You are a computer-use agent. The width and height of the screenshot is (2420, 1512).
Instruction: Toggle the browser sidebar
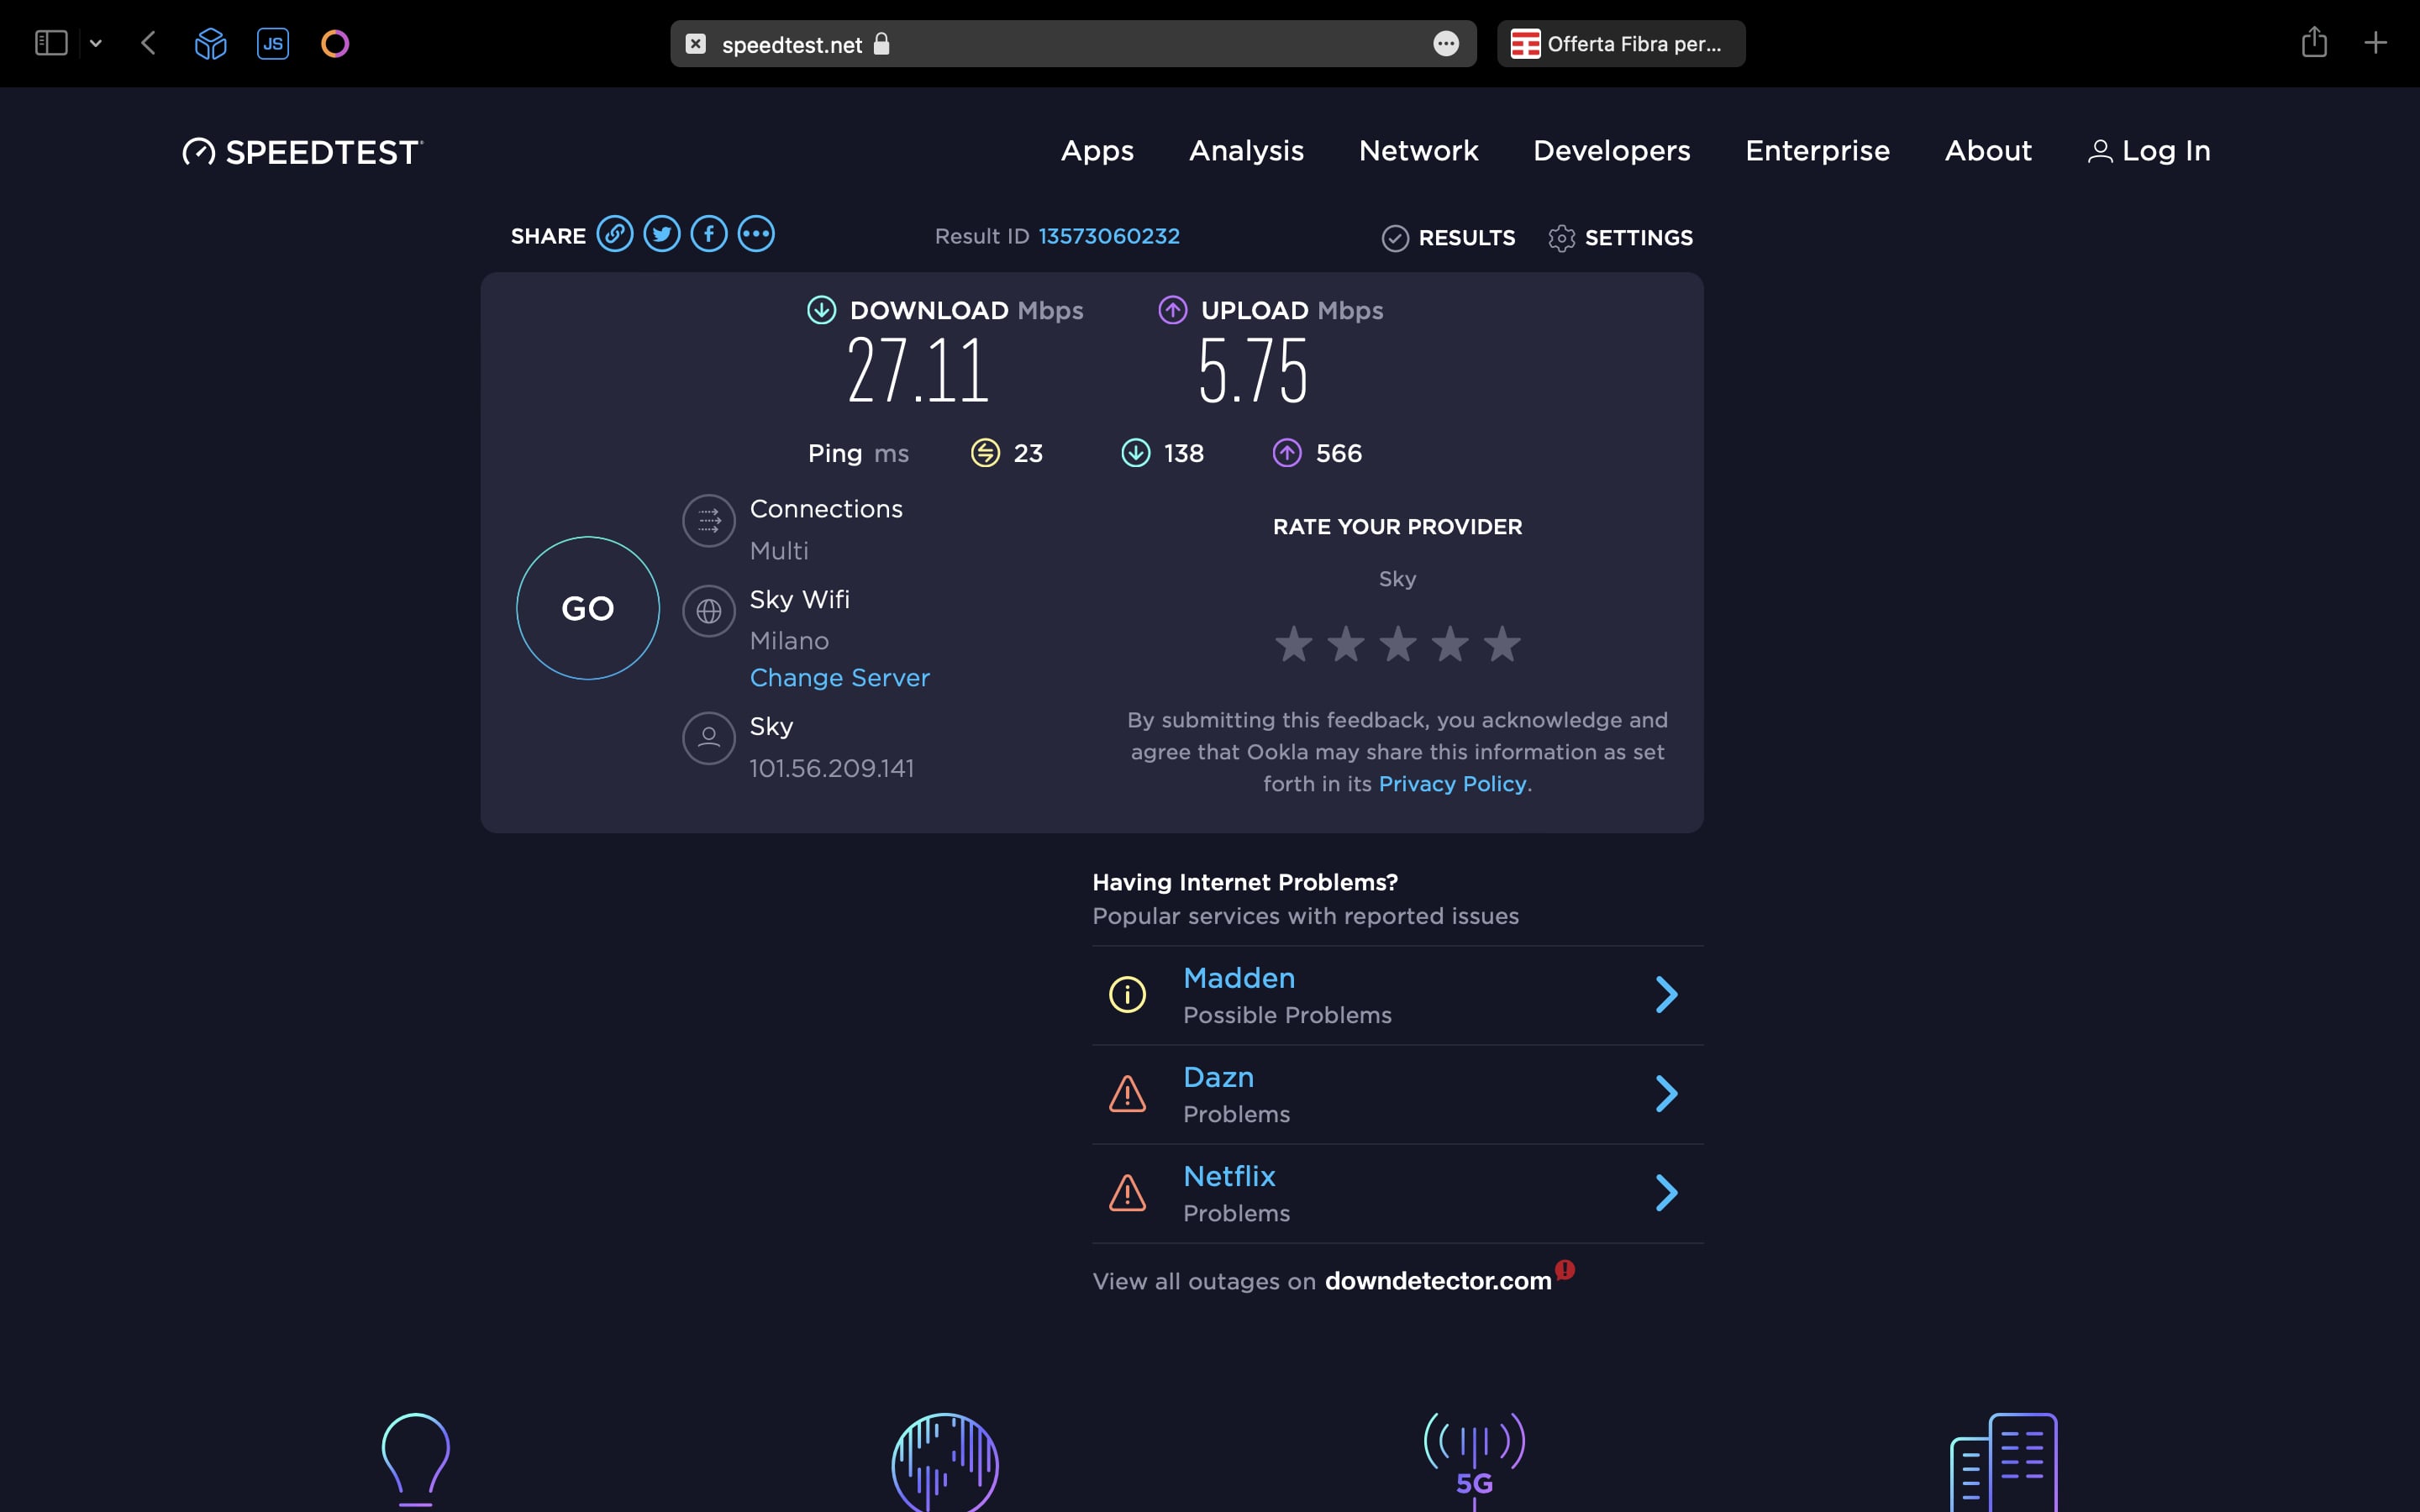(51, 43)
